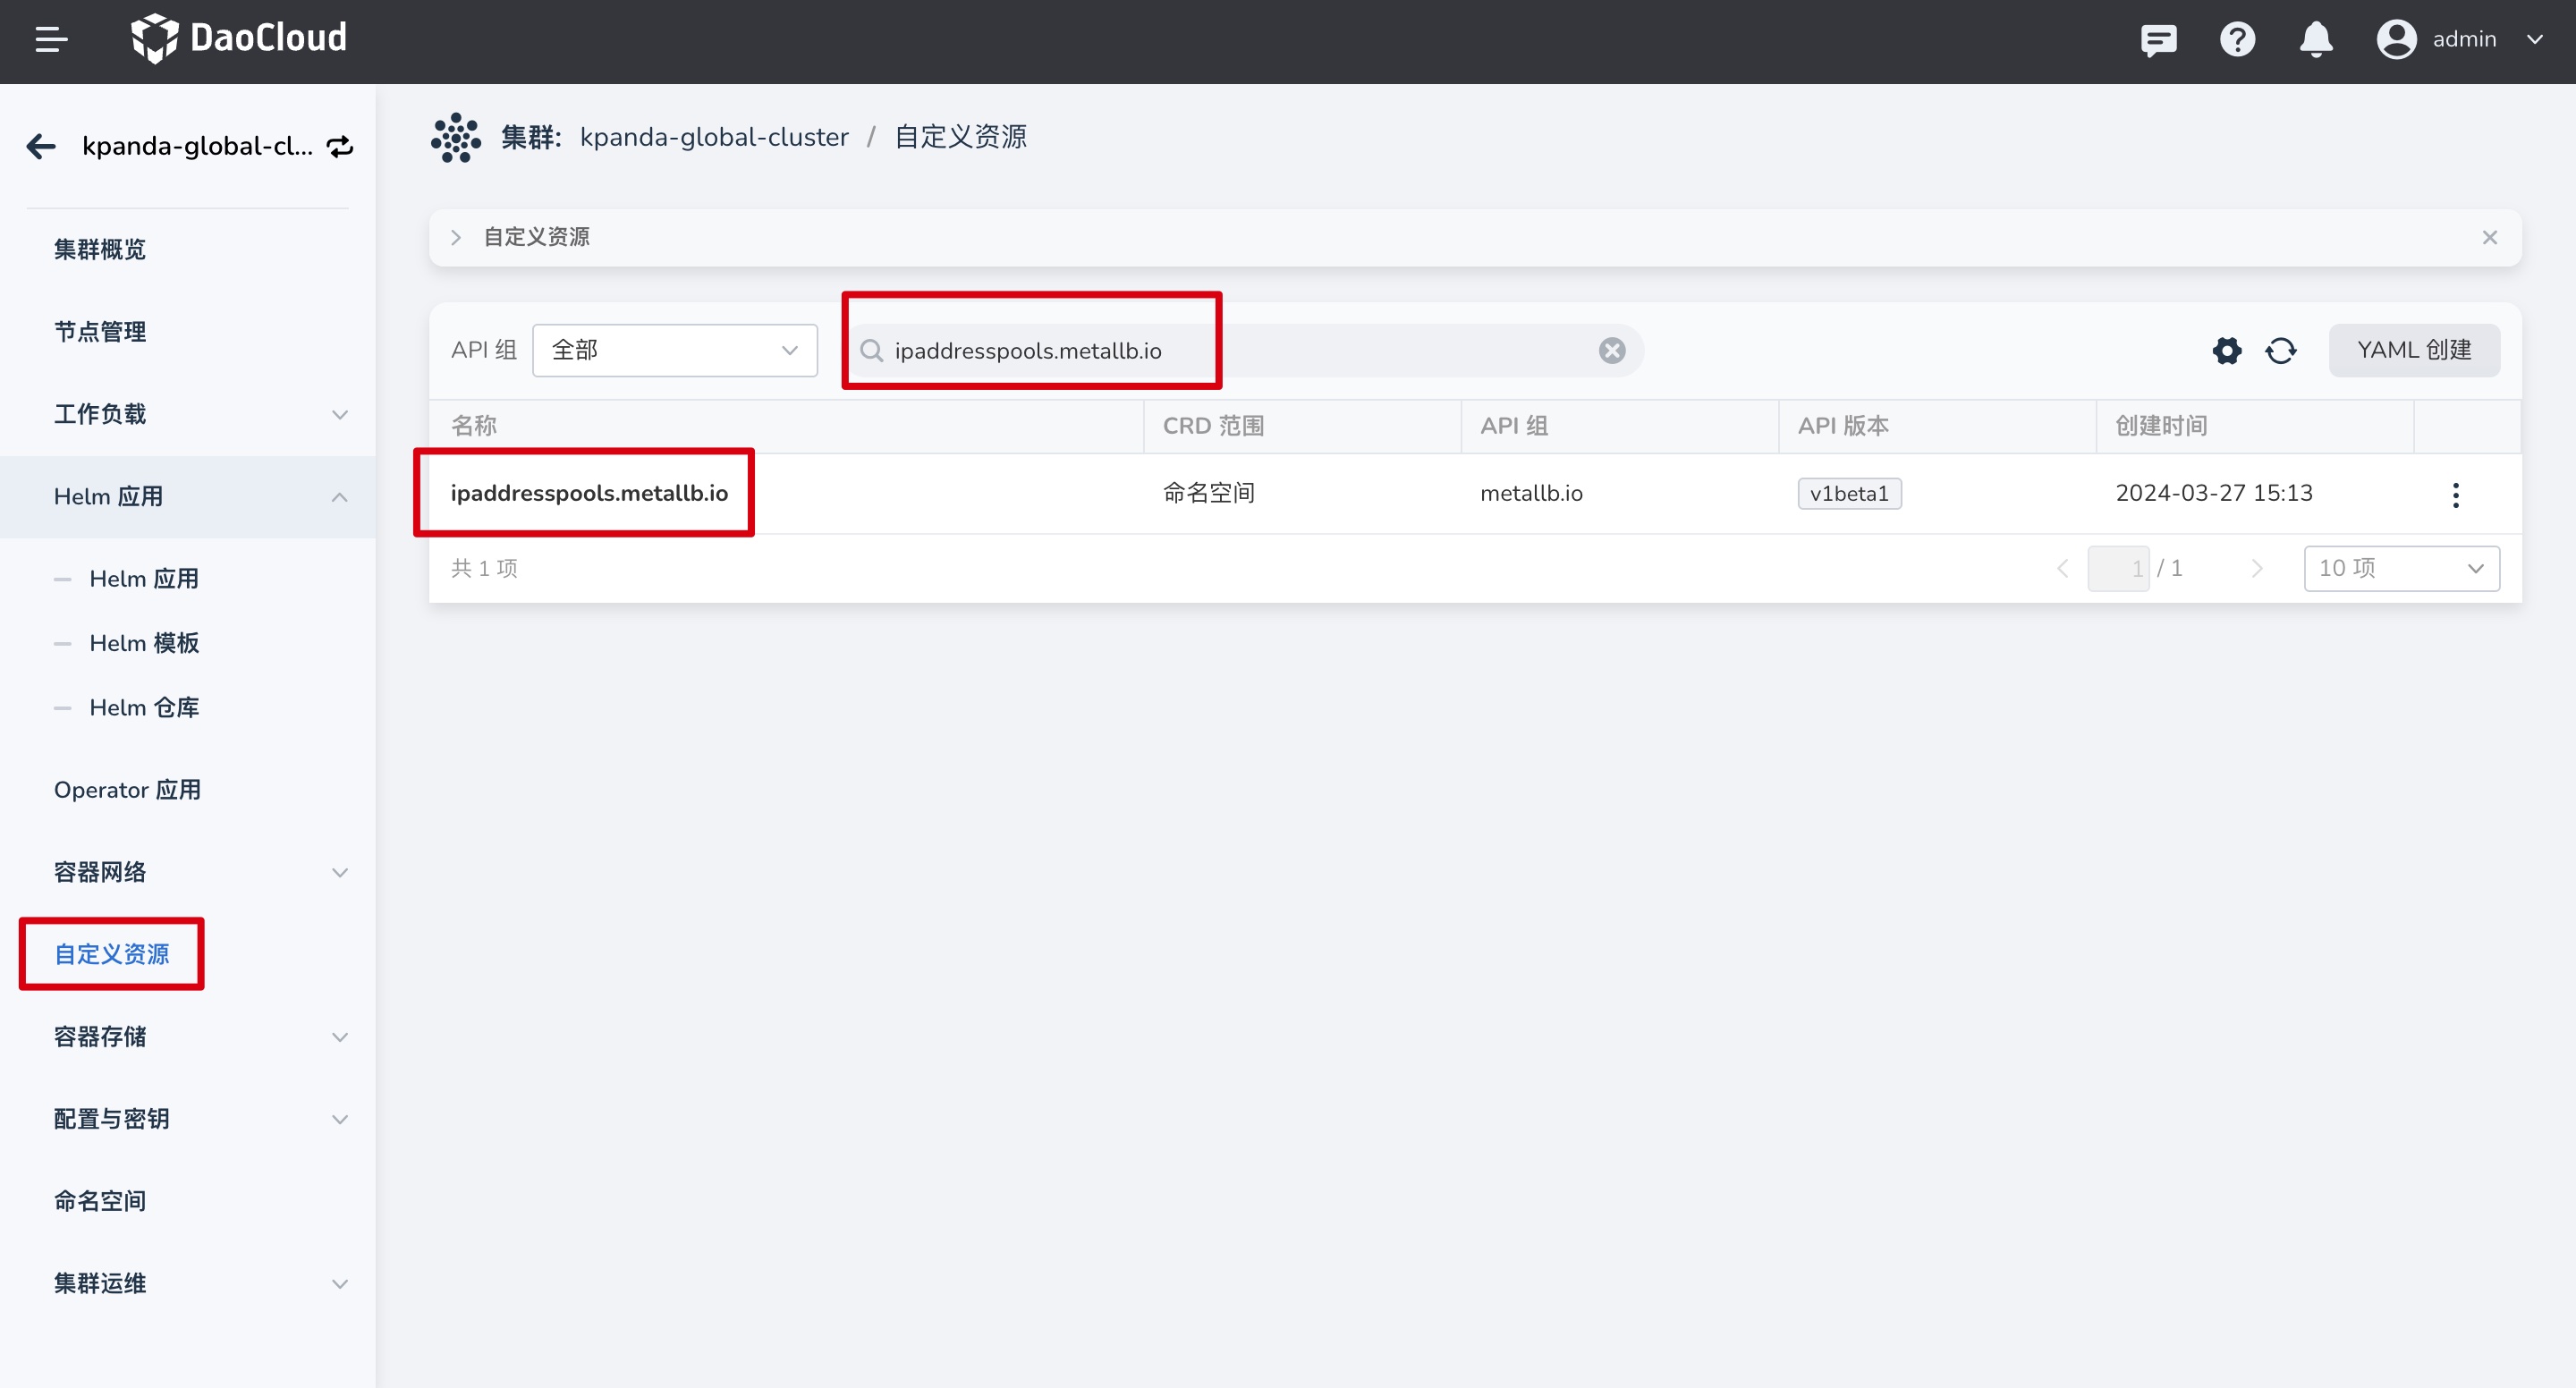Open ipaddresspools.metallb.io resource link
The image size is (2576, 1388).
tap(589, 493)
